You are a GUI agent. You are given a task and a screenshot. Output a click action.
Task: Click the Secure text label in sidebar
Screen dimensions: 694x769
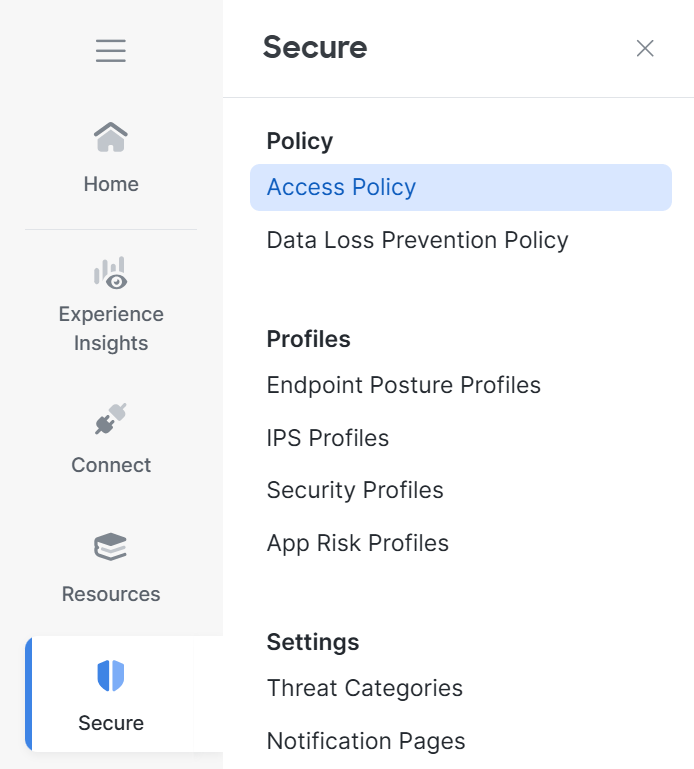coord(111,723)
